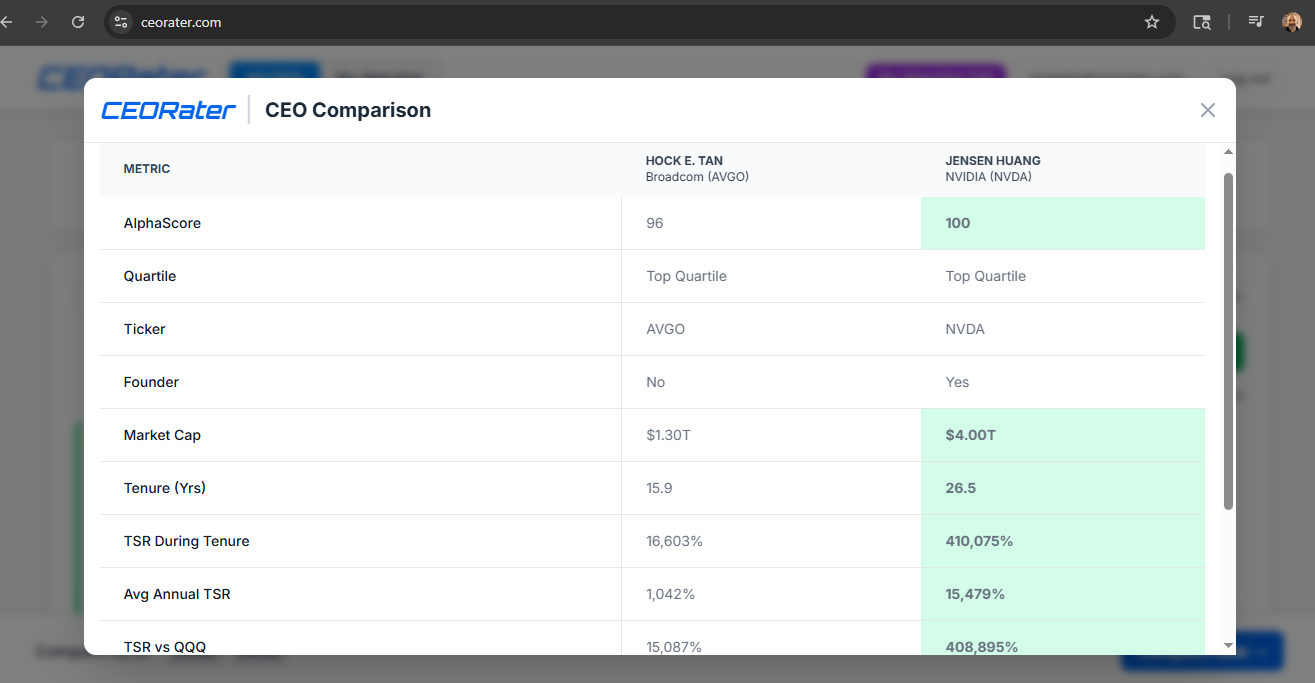
Task: Click the browser back arrow
Action: [7, 22]
